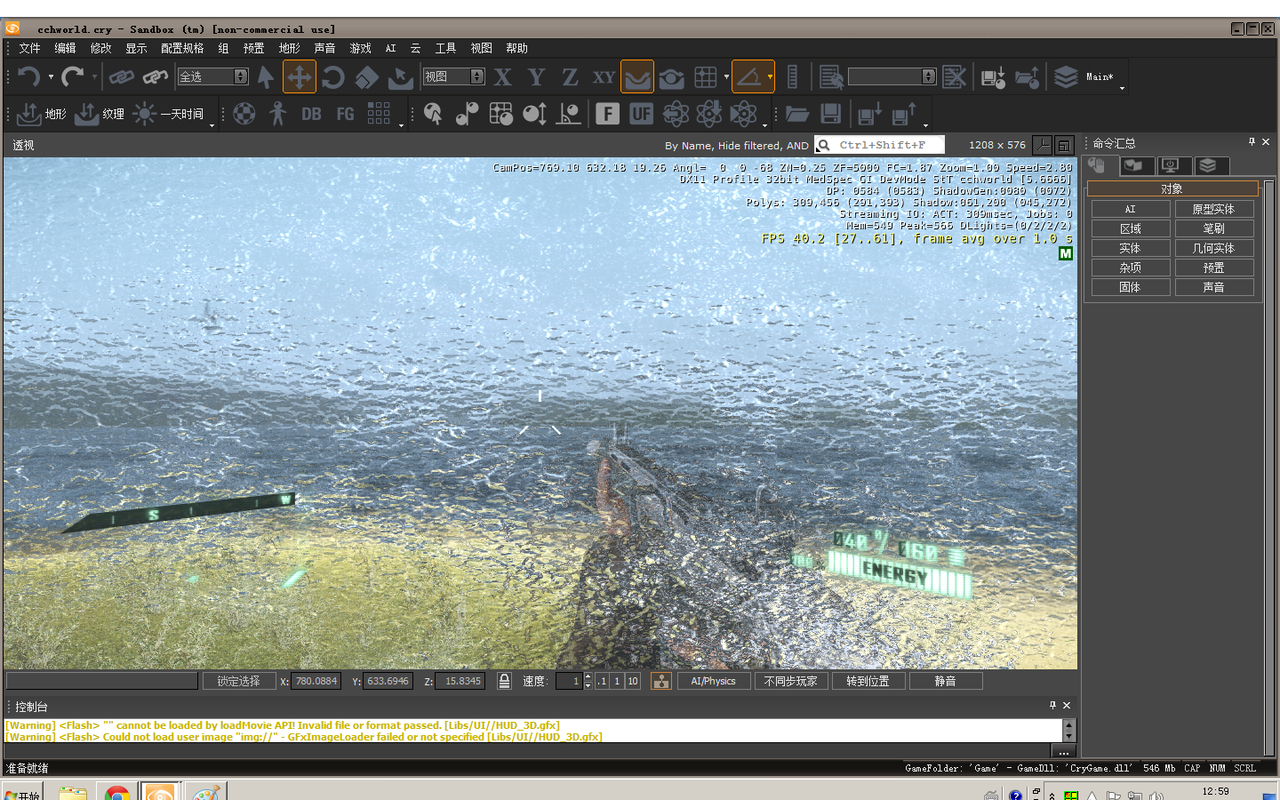Screen dimensions: 1280x800
Task: Open the DB database view
Action: point(311,114)
